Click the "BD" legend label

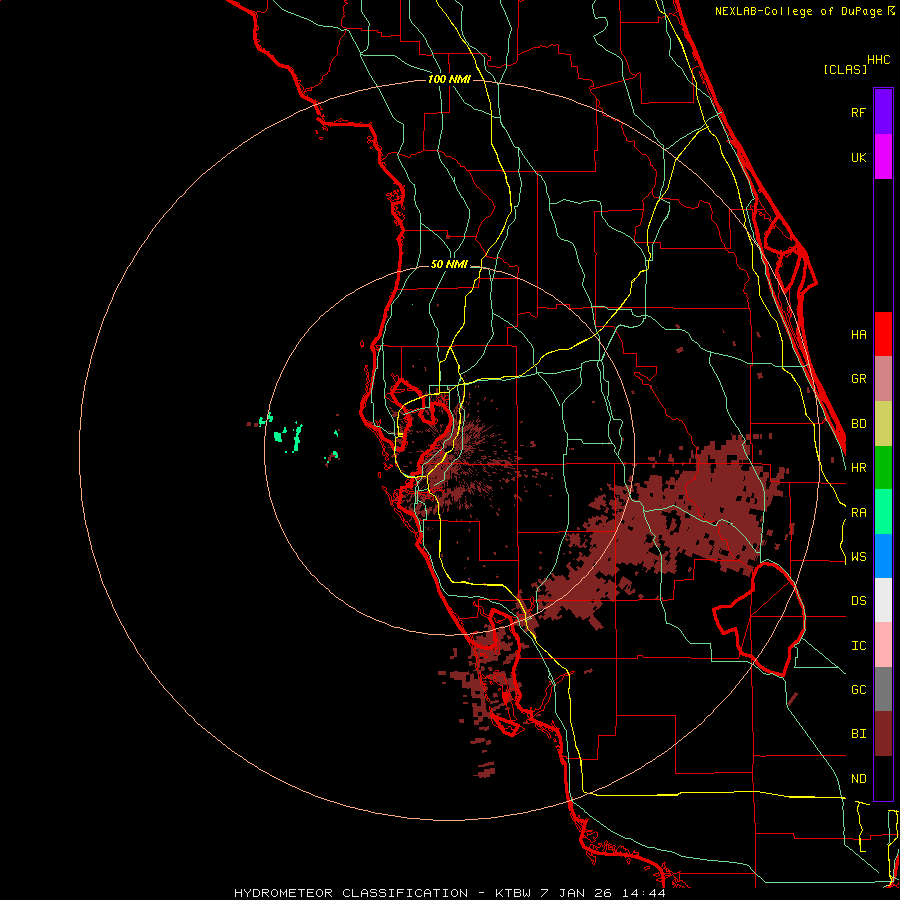858,424
